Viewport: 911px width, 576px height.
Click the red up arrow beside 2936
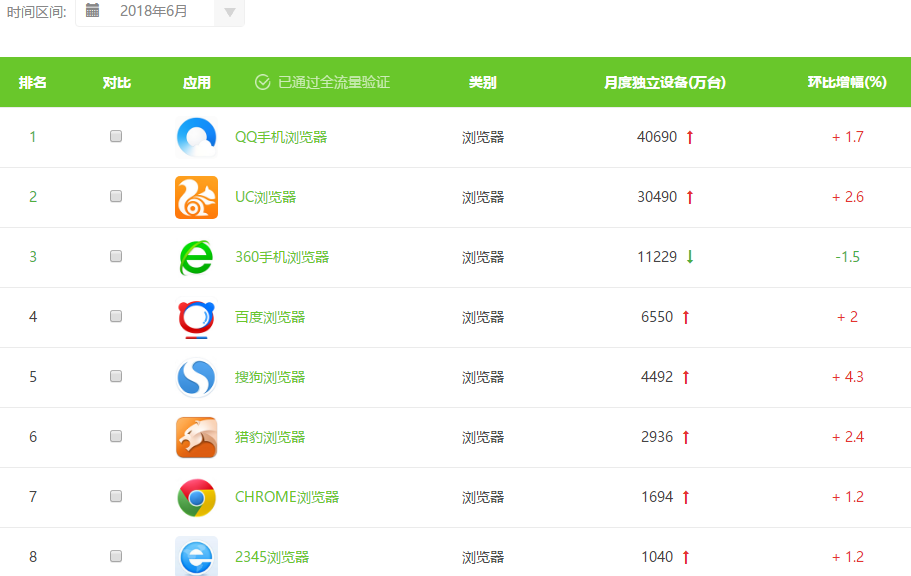tap(686, 437)
